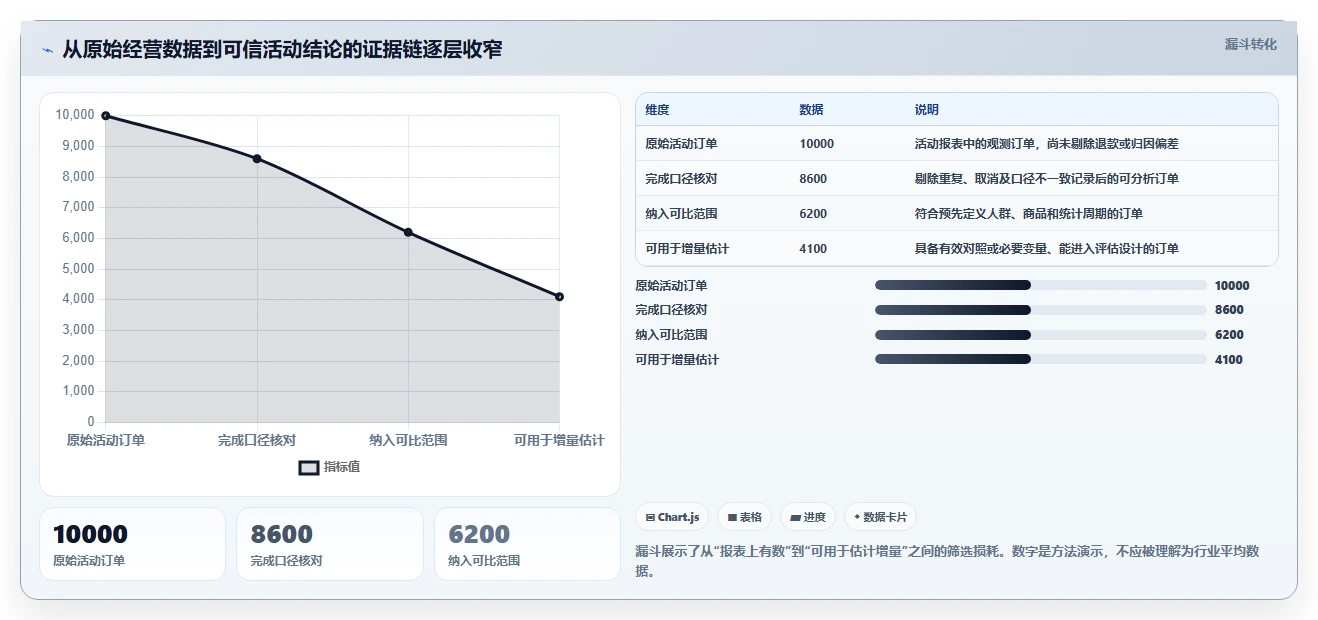1318x620 pixels.
Task: Click the table value 6200
Action: [x=813, y=214]
